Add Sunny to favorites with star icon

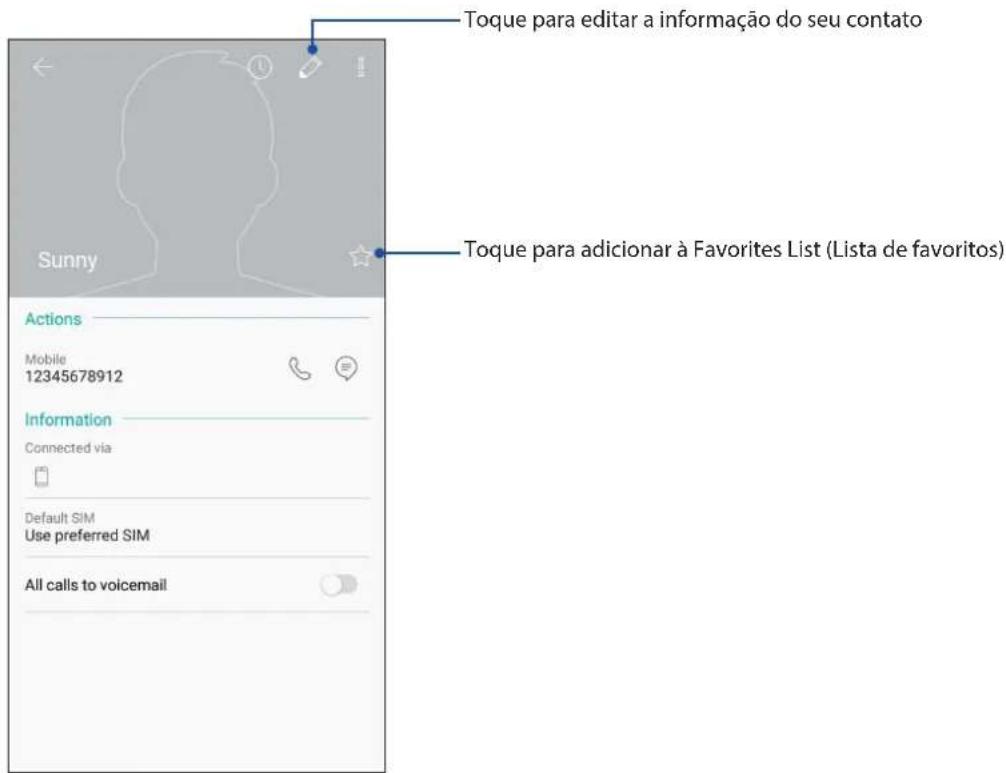click(360, 256)
